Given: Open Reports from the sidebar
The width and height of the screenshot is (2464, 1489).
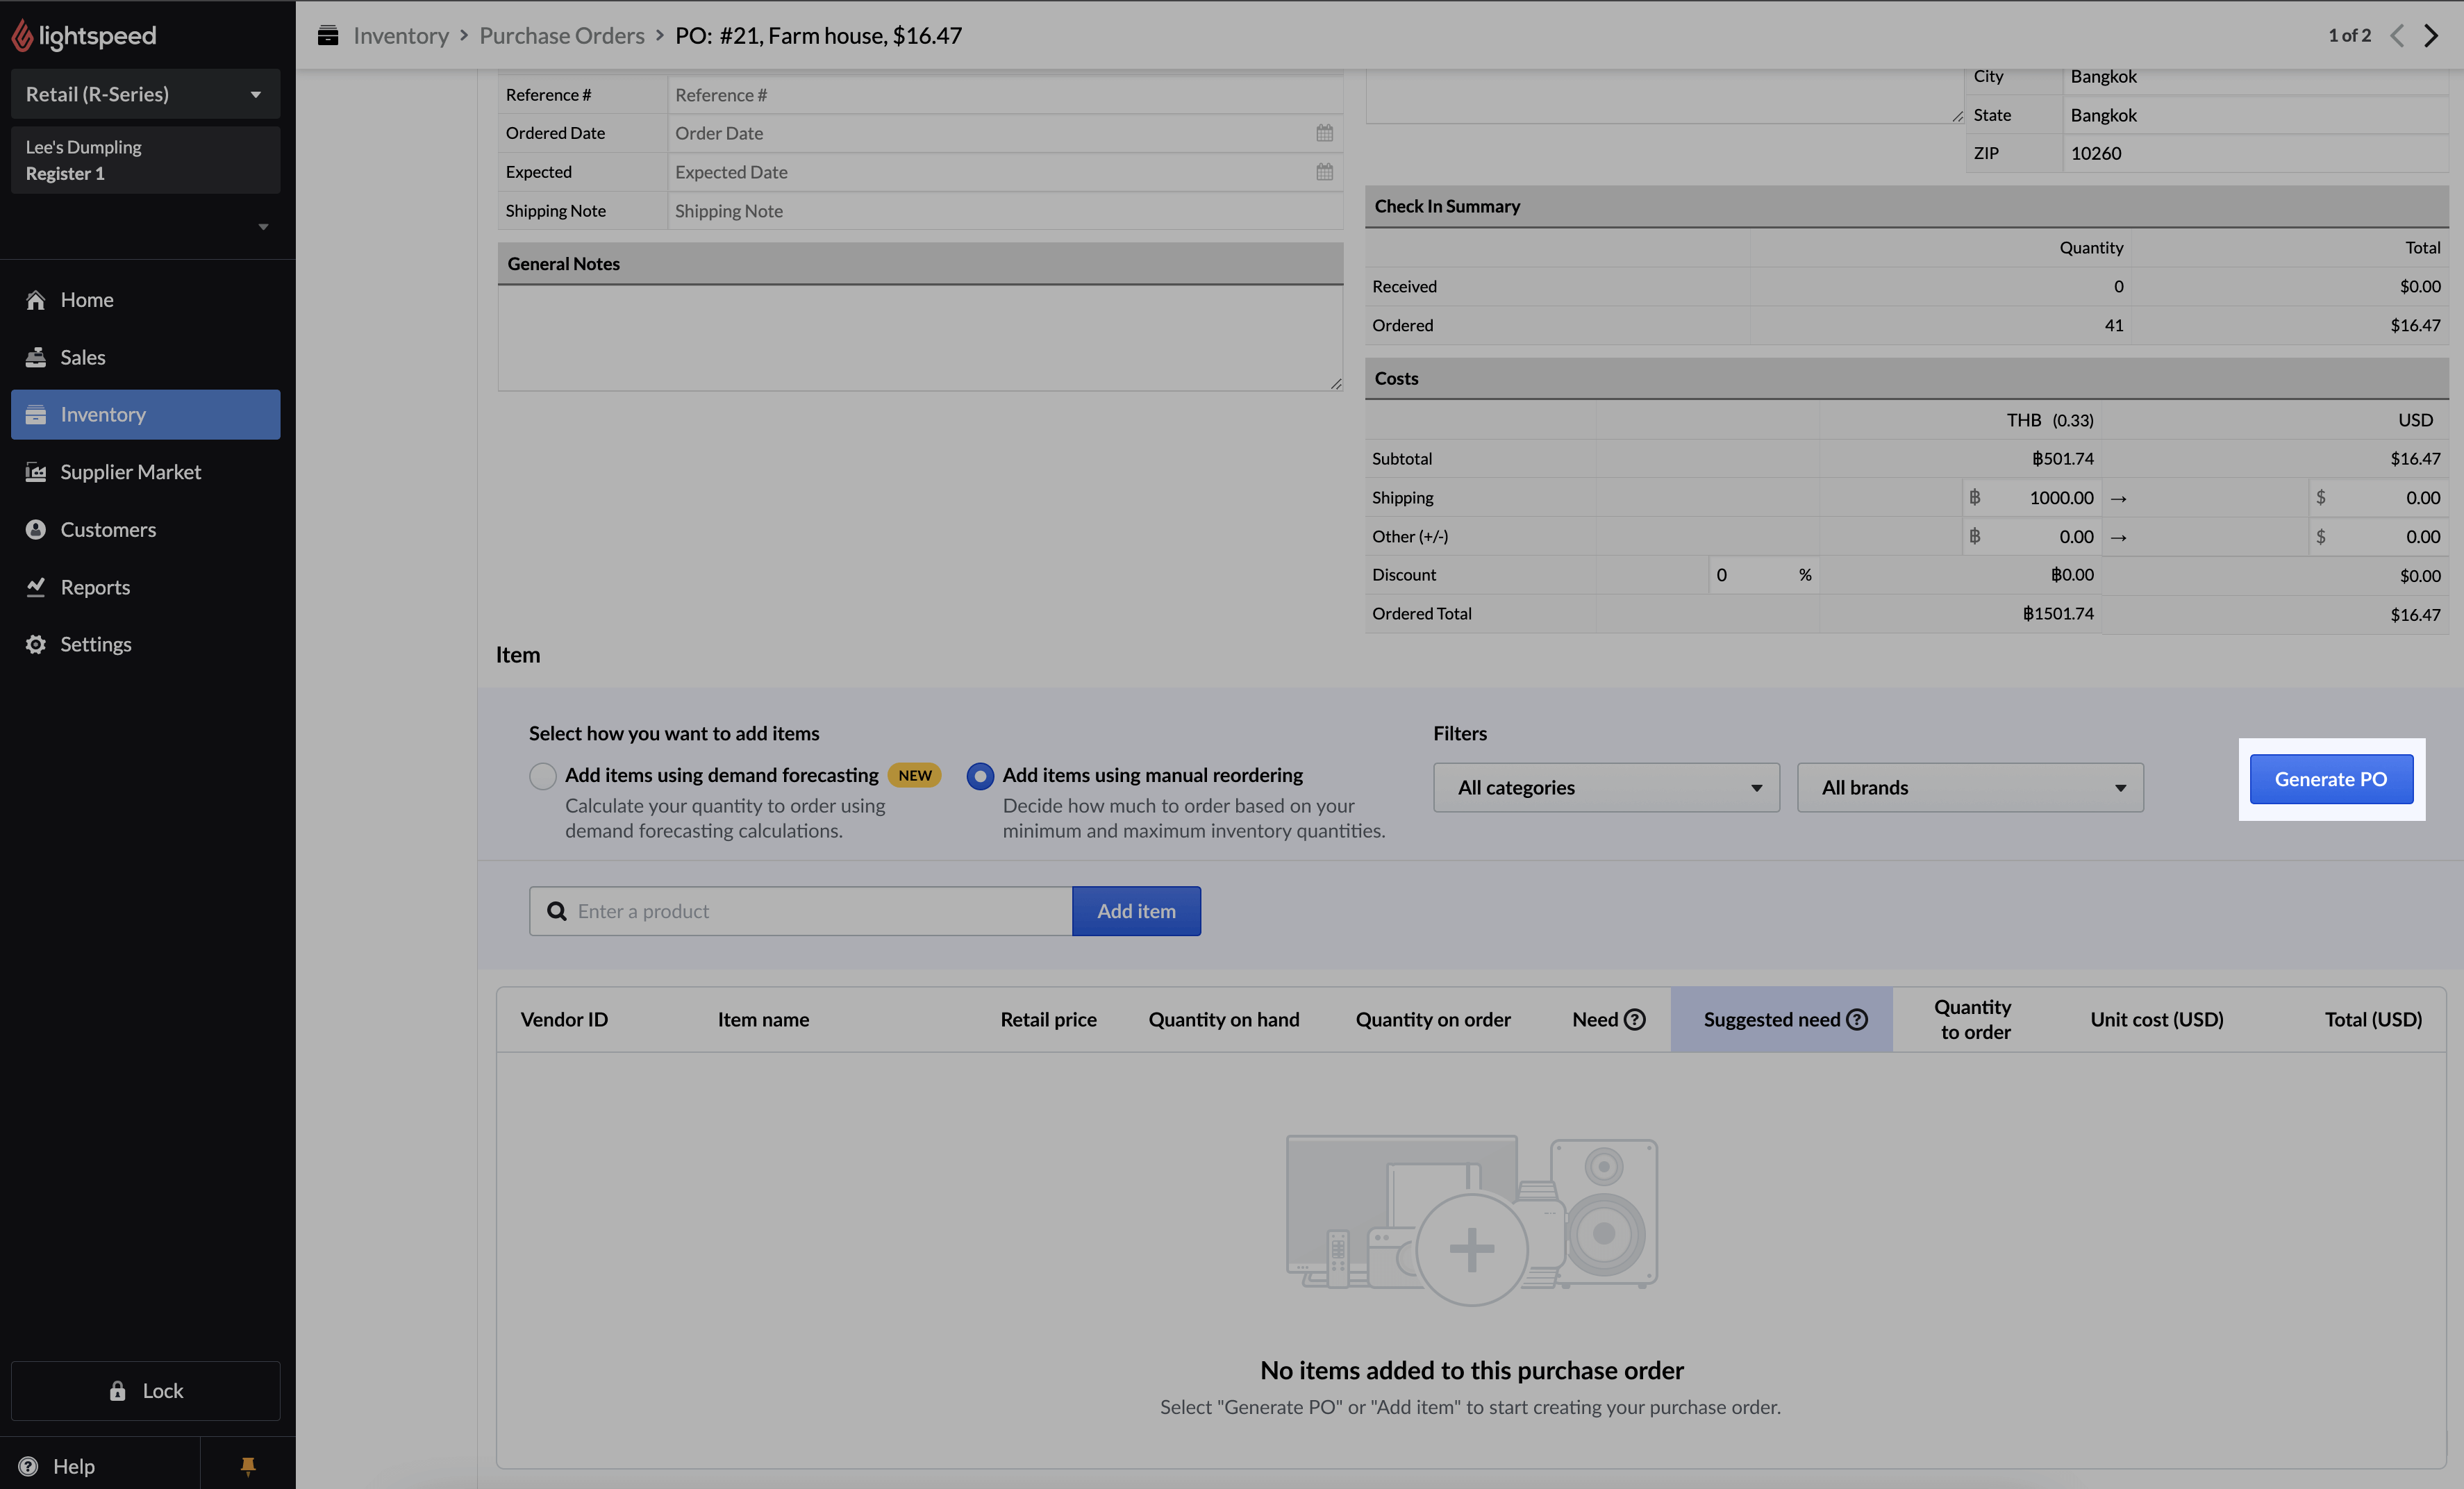Looking at the screenshot, I should (95, 586).
